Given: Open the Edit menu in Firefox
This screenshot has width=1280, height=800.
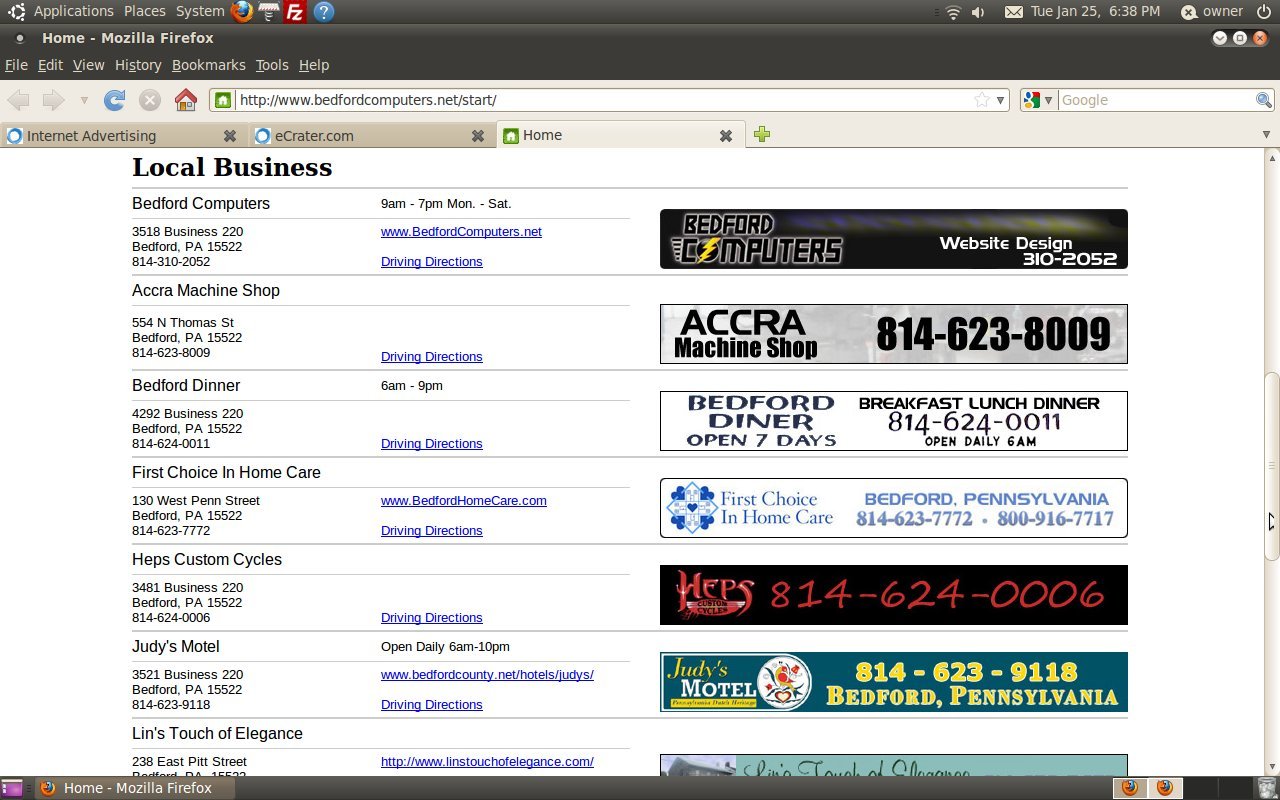Looking at the screenshot, I should point(50,65).
